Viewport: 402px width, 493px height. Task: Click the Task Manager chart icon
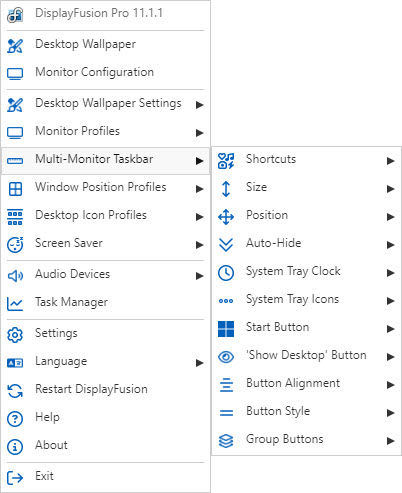(15, 304)
